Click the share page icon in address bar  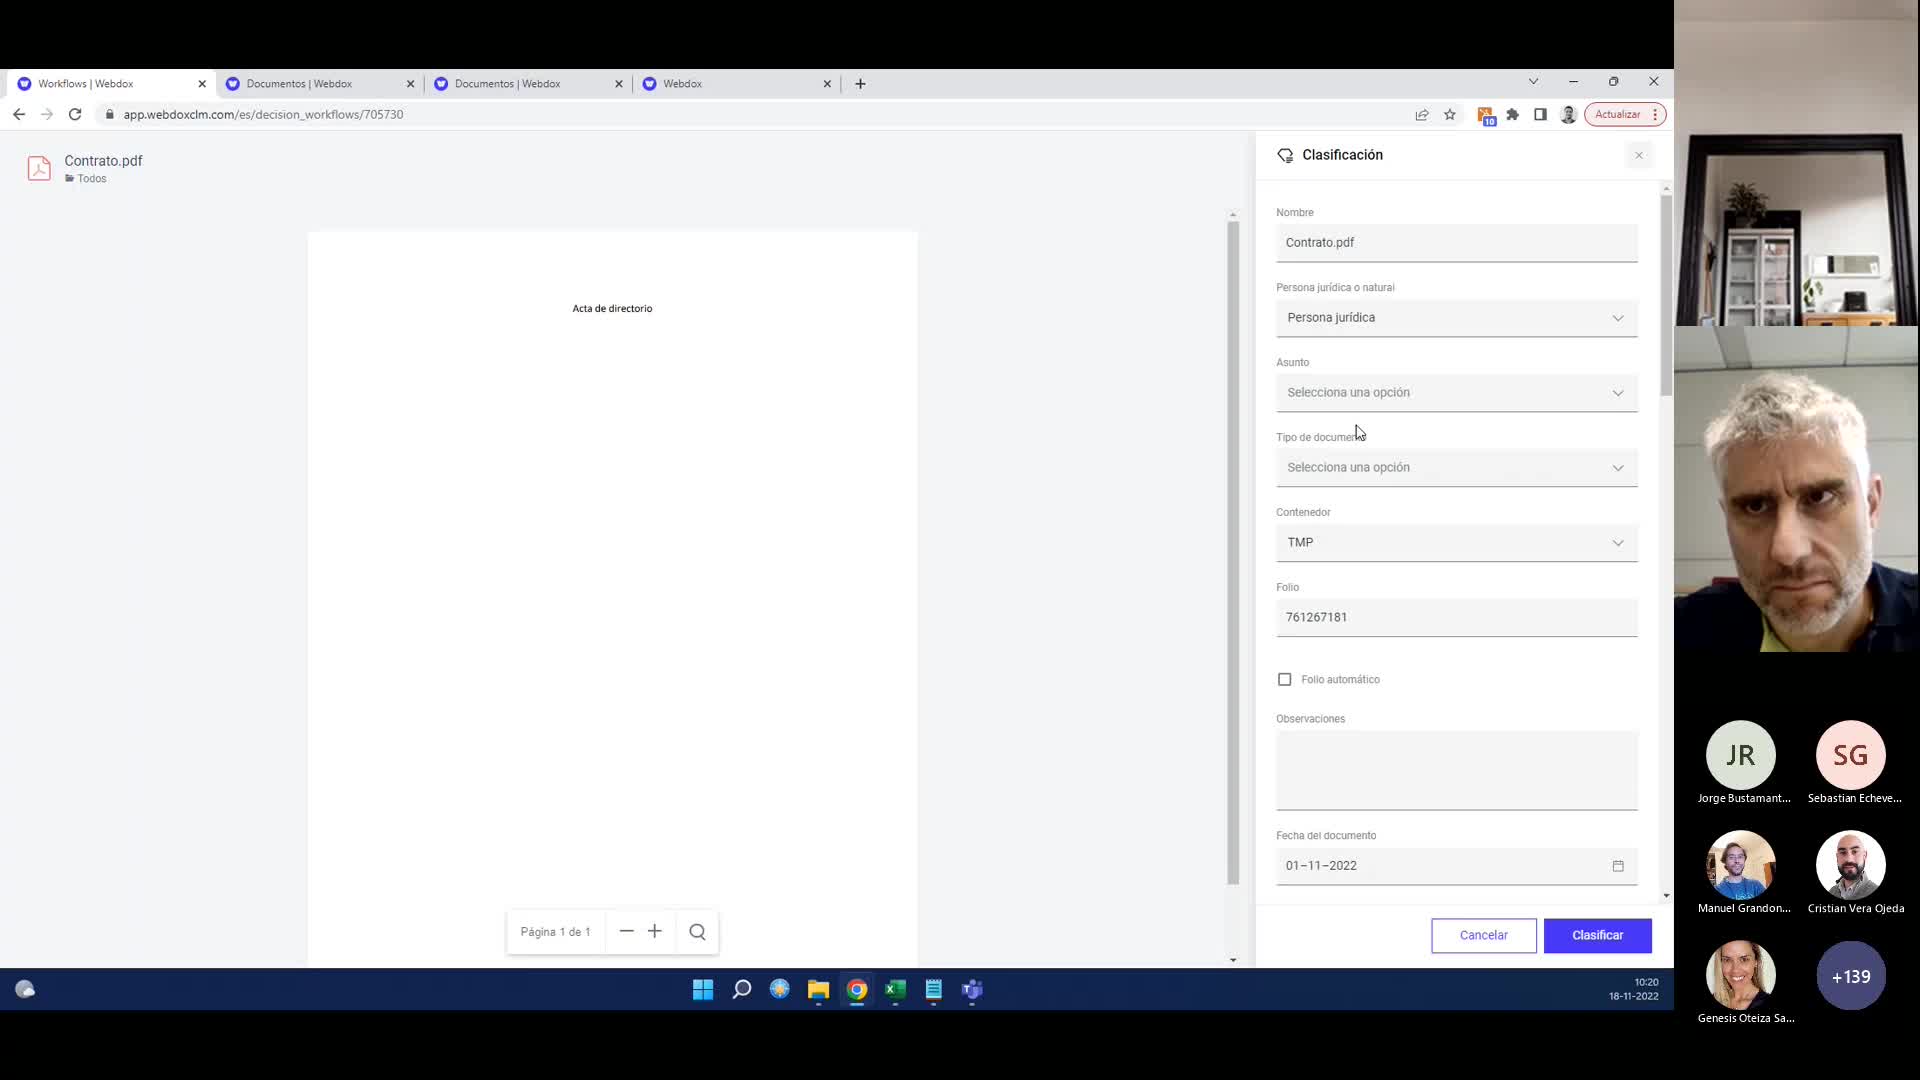pos(1422,114)
